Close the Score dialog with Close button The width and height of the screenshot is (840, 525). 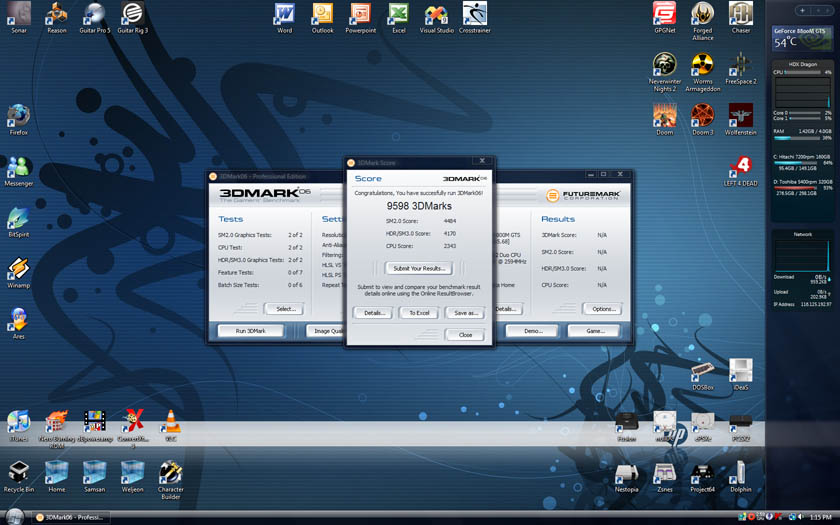[x=465, y=335]
